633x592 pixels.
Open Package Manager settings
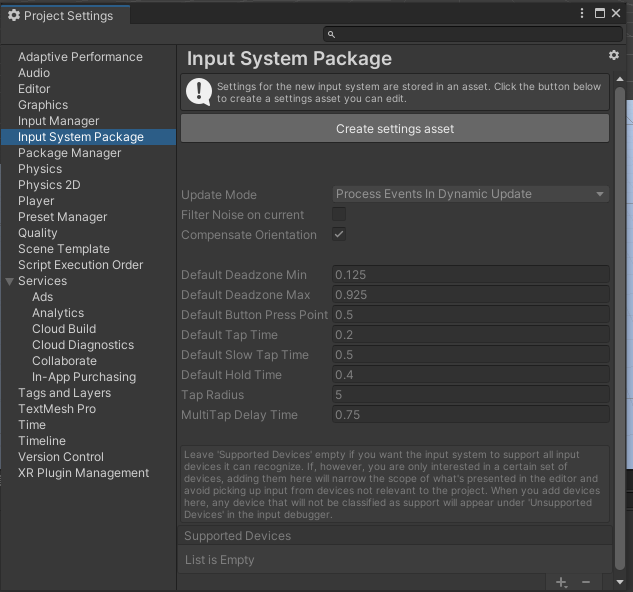pos(69,153)
